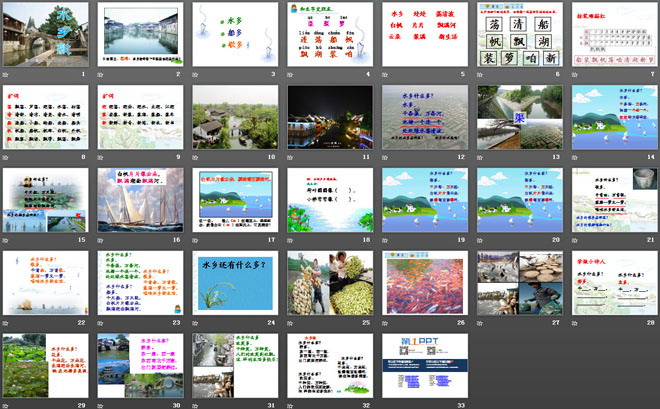This screenshot has width=660, height=409.
Task: Select slide 33 PPT download ad thumbnail
Action: (425, 366)
